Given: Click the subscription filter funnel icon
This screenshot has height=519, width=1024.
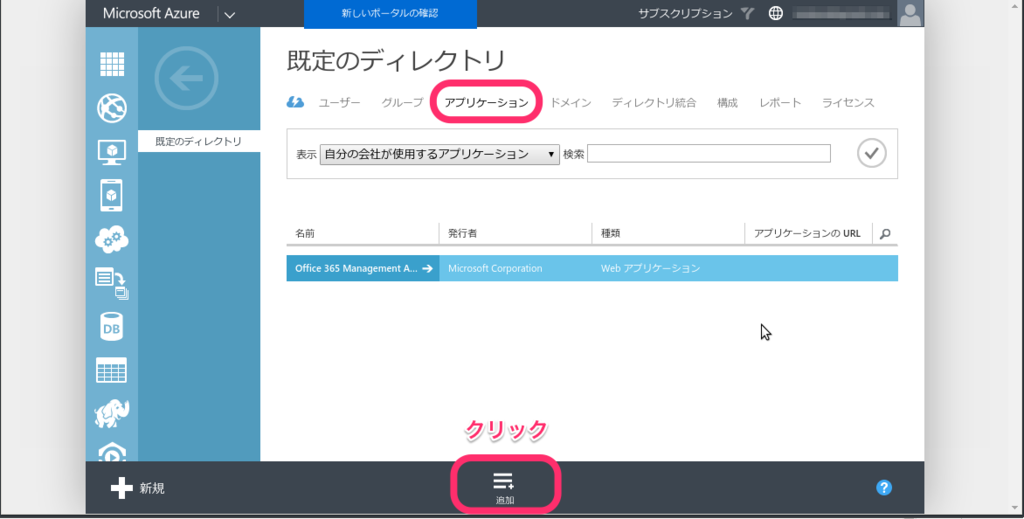Looking at the screenshot, I should tap(748, 13).
